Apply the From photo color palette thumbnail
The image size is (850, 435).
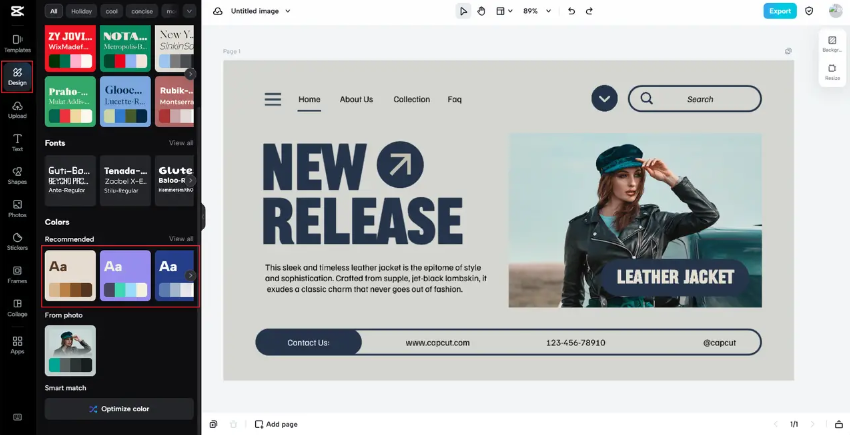click(x=70, y=350)
